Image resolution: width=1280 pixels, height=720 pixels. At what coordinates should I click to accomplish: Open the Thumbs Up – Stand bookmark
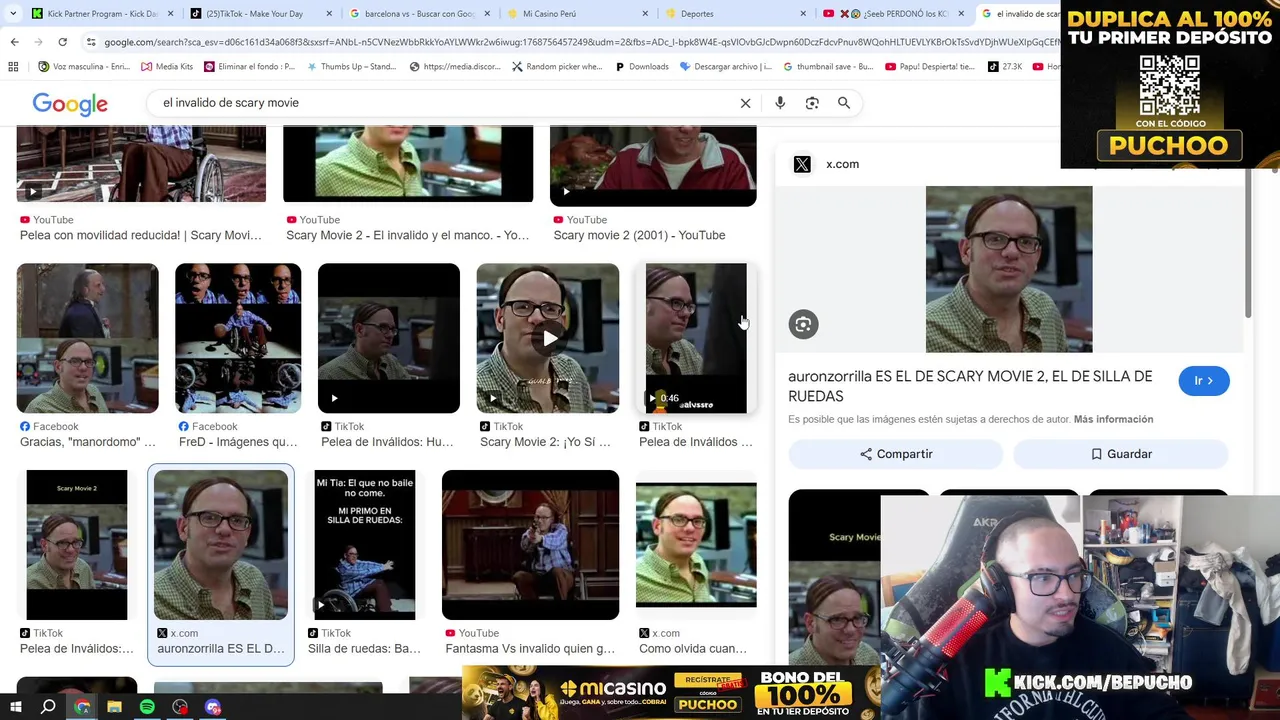pos(352,67)
